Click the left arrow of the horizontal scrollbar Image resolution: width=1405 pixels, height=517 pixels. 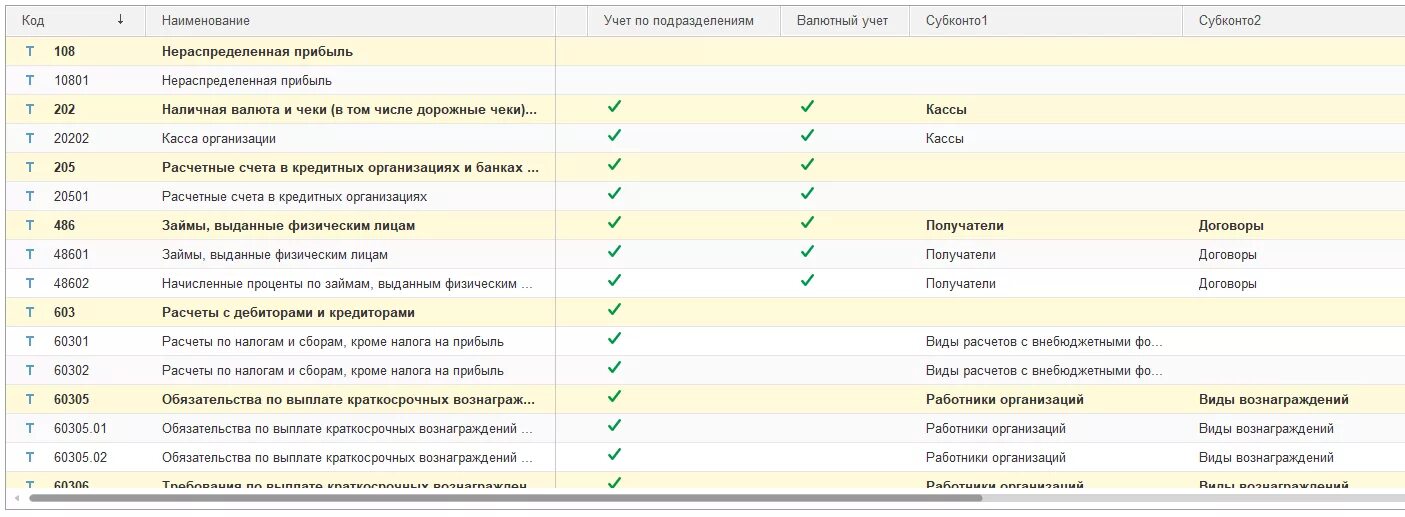15,497
